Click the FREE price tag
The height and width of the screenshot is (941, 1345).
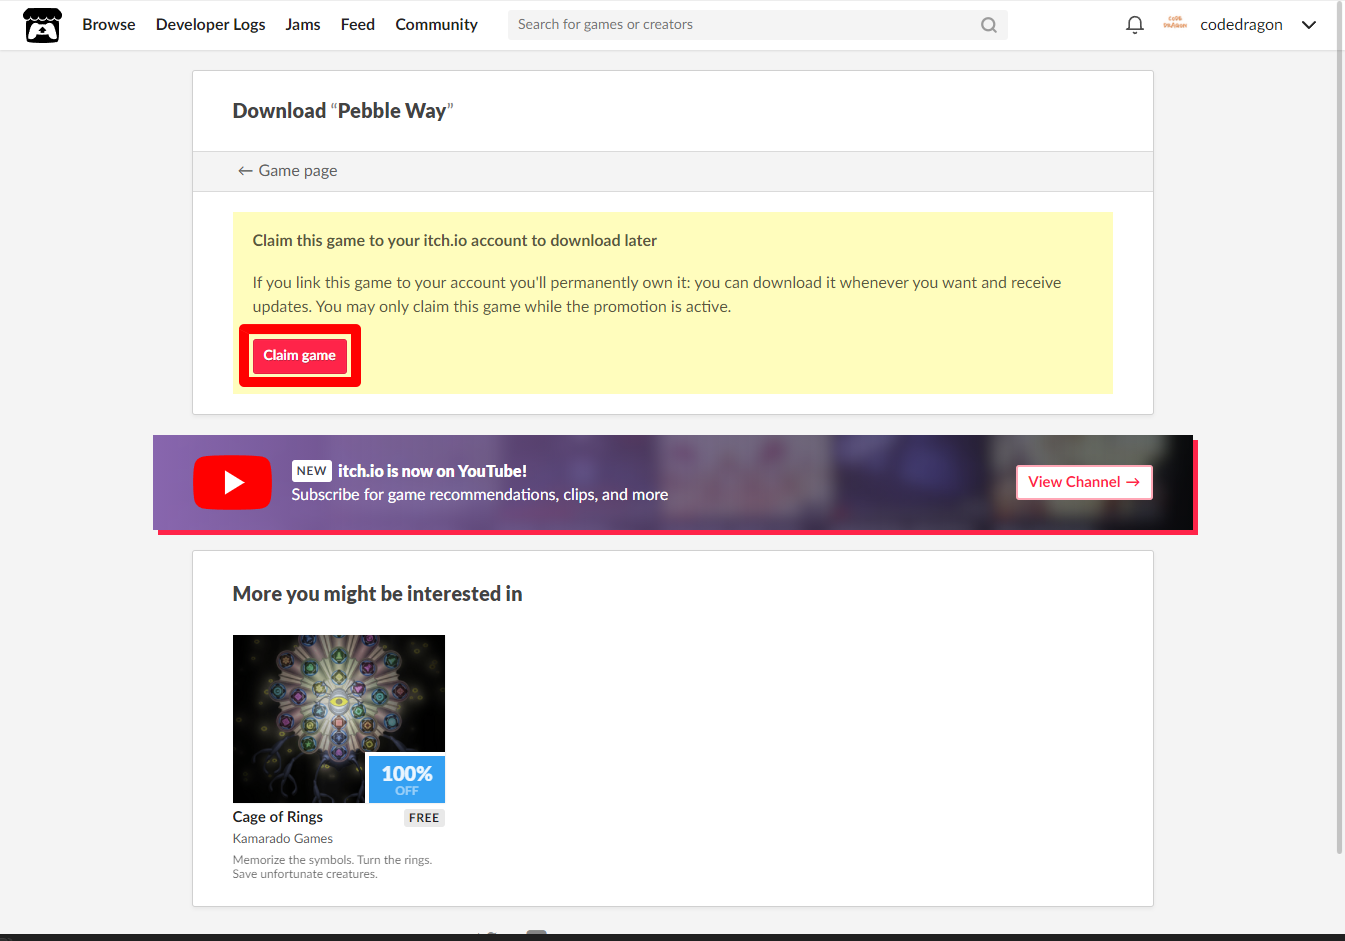(424, 818)
